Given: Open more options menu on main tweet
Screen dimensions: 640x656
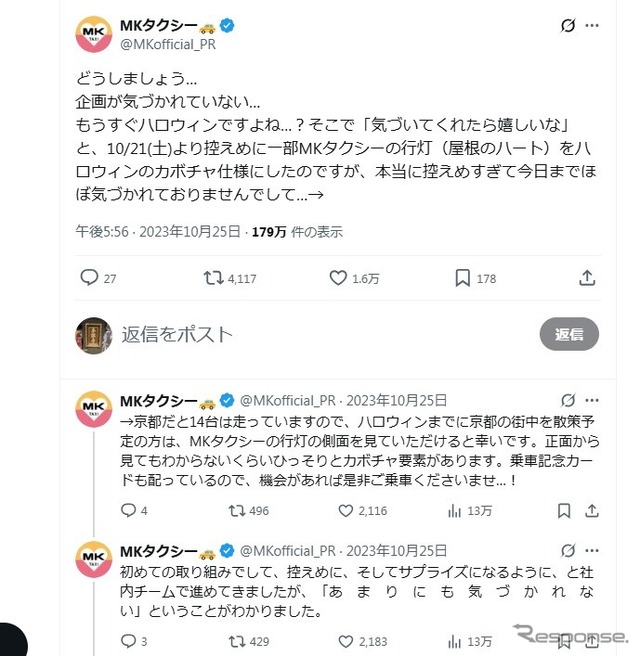Looking at the screenshot, I should click(596, 25).
